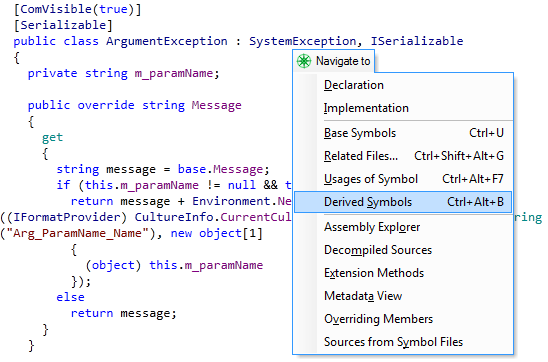Click the Navigate to header title
This screenshot has width=548, height=362.
(343, 61)
